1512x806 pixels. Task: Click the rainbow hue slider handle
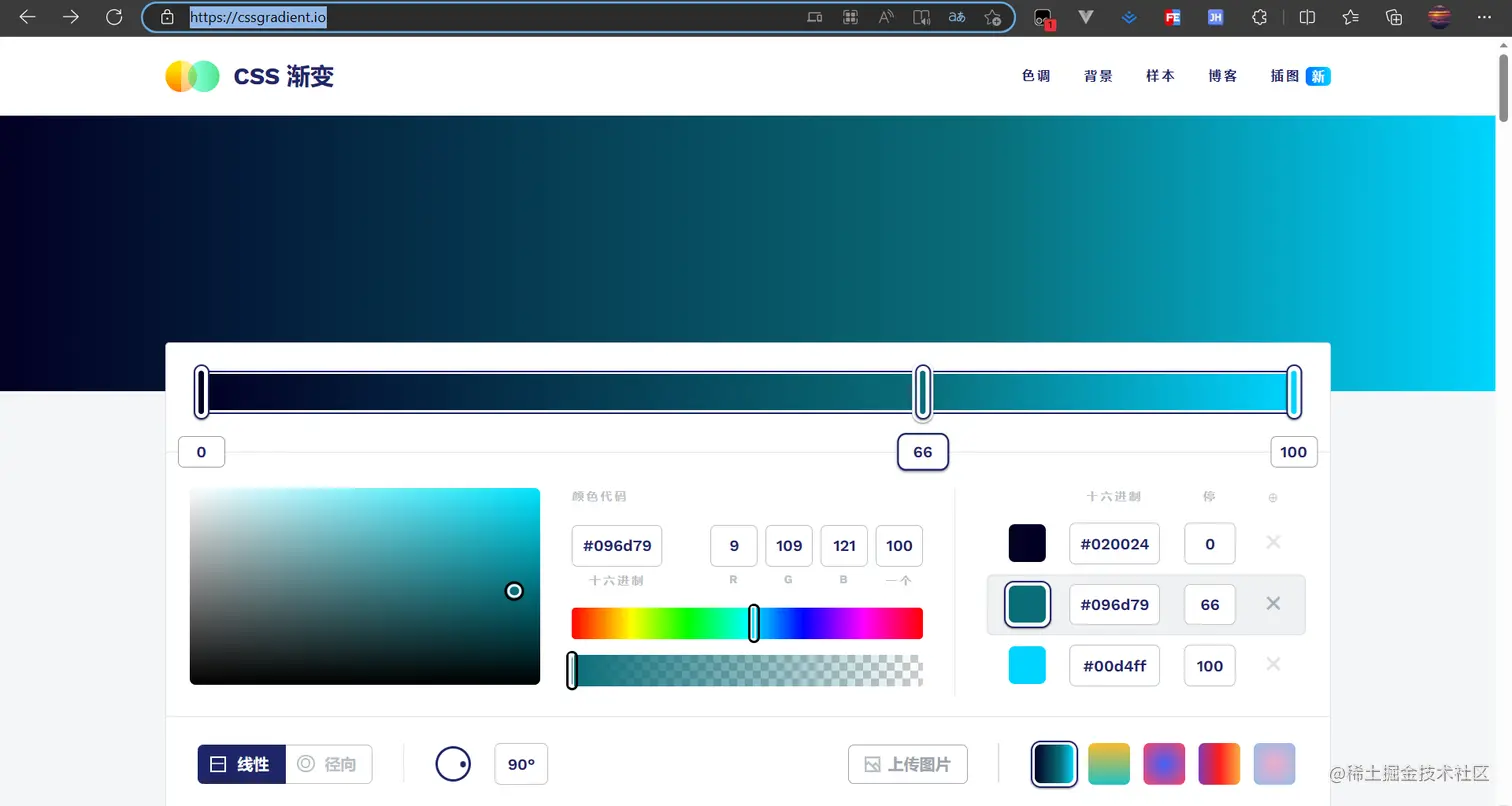754,623
